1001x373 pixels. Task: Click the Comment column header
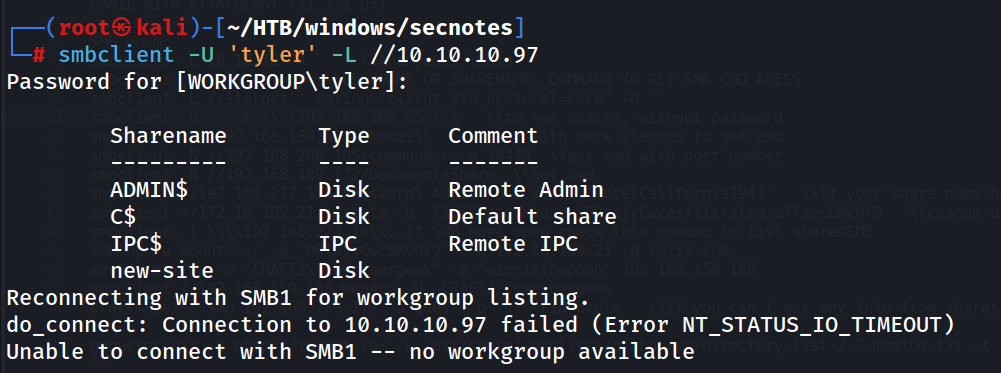pos(493,135)
